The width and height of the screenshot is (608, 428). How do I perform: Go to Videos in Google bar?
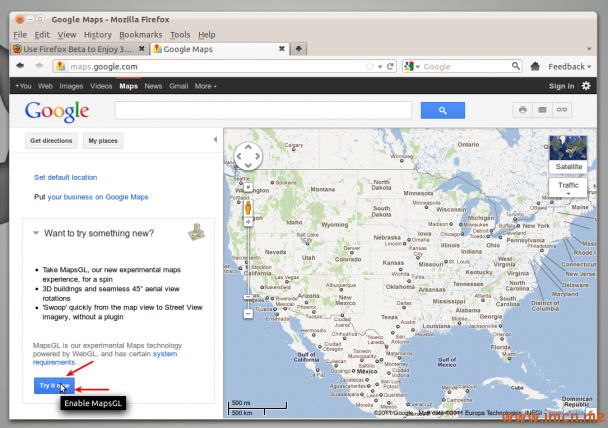(x=101, y=86)
